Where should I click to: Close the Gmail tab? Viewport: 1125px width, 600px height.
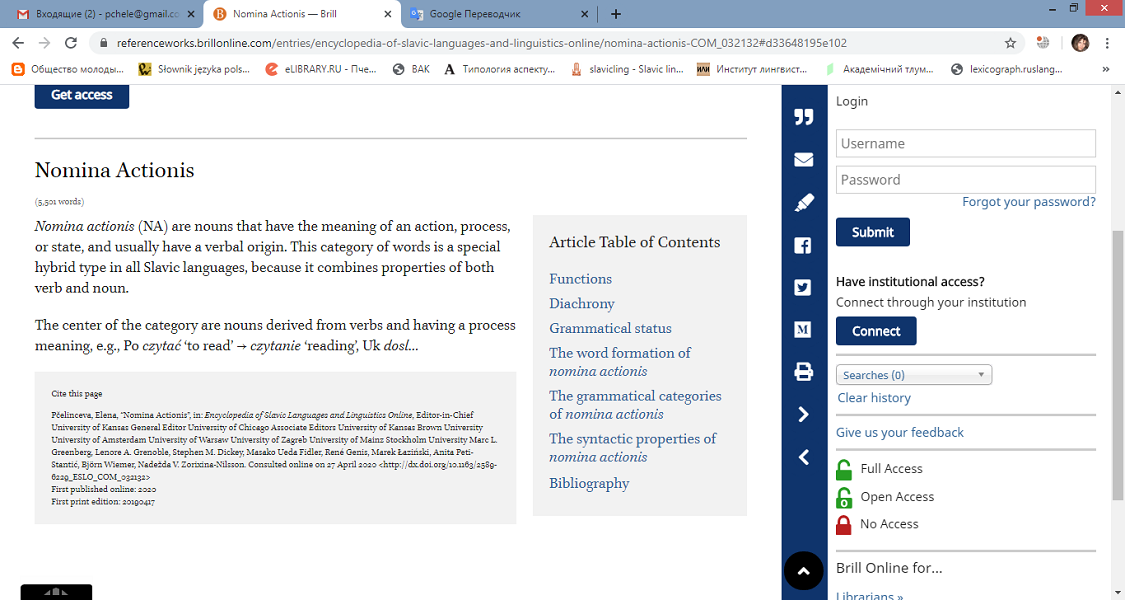pos(191,14)
